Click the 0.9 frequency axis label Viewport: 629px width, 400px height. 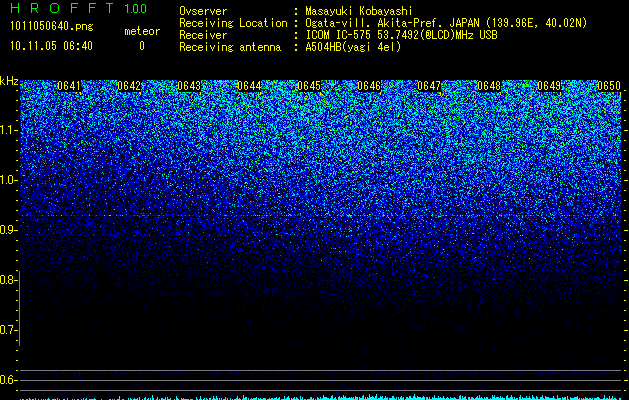(x=8, y=230)
